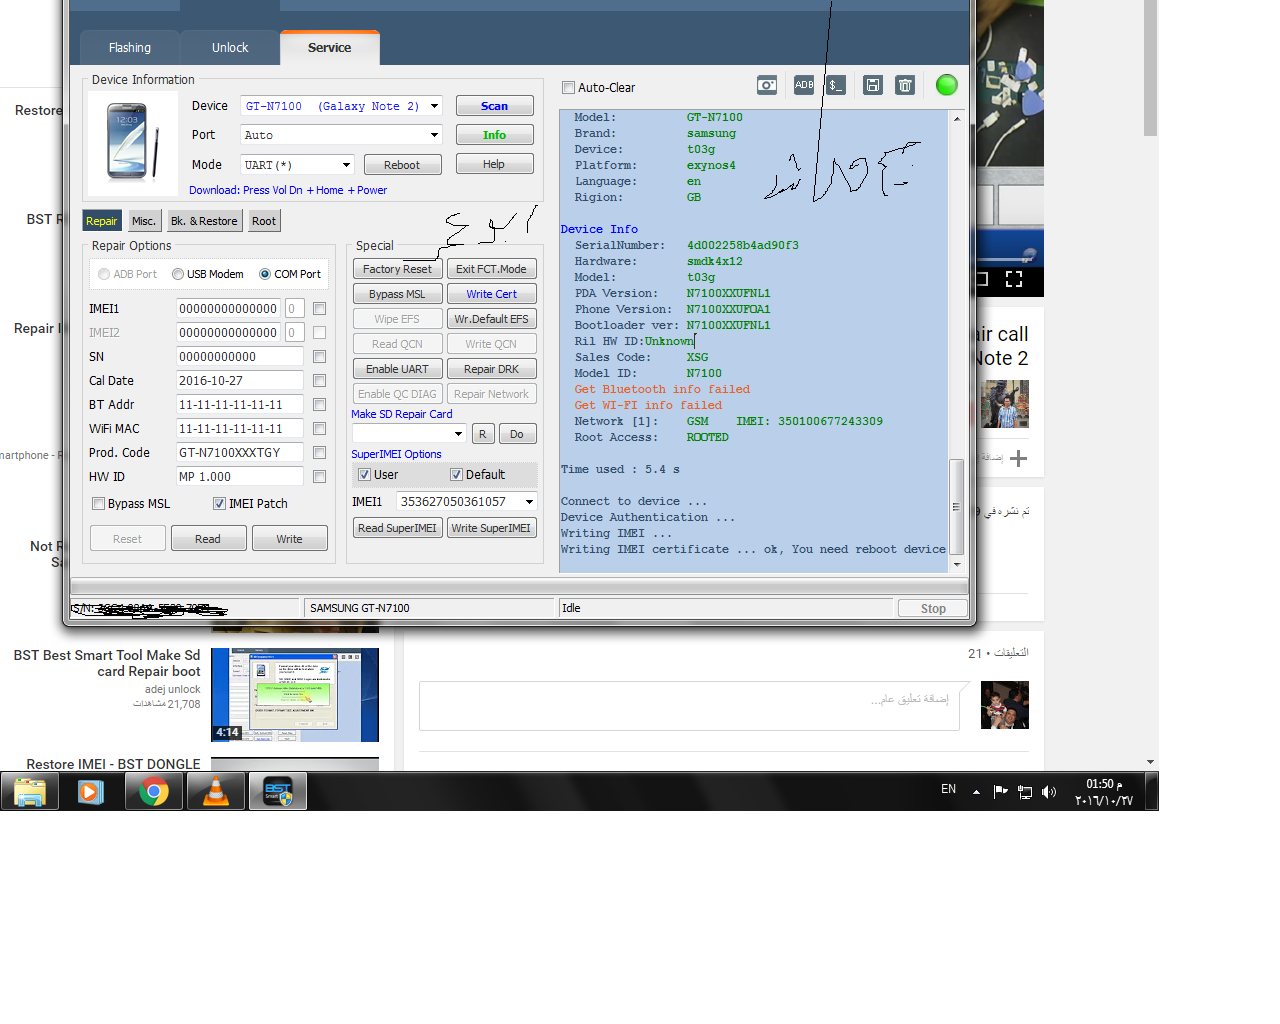
Task: Tick the HW ID row checkbox
Action: click(x=320, y=477)
